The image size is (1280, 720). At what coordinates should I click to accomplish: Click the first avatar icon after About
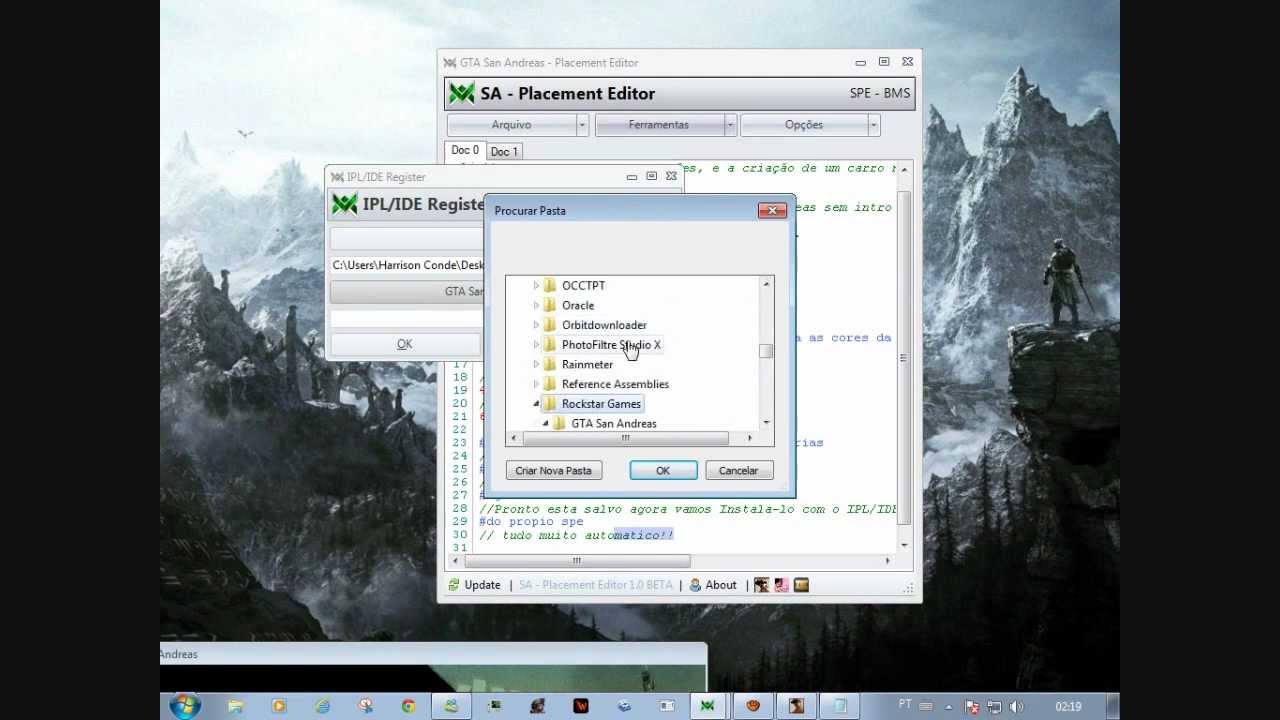click(762, 585)
